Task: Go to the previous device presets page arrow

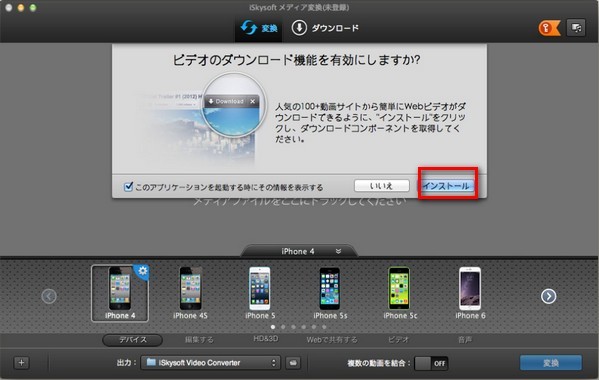Action: (x=49, y=296)
